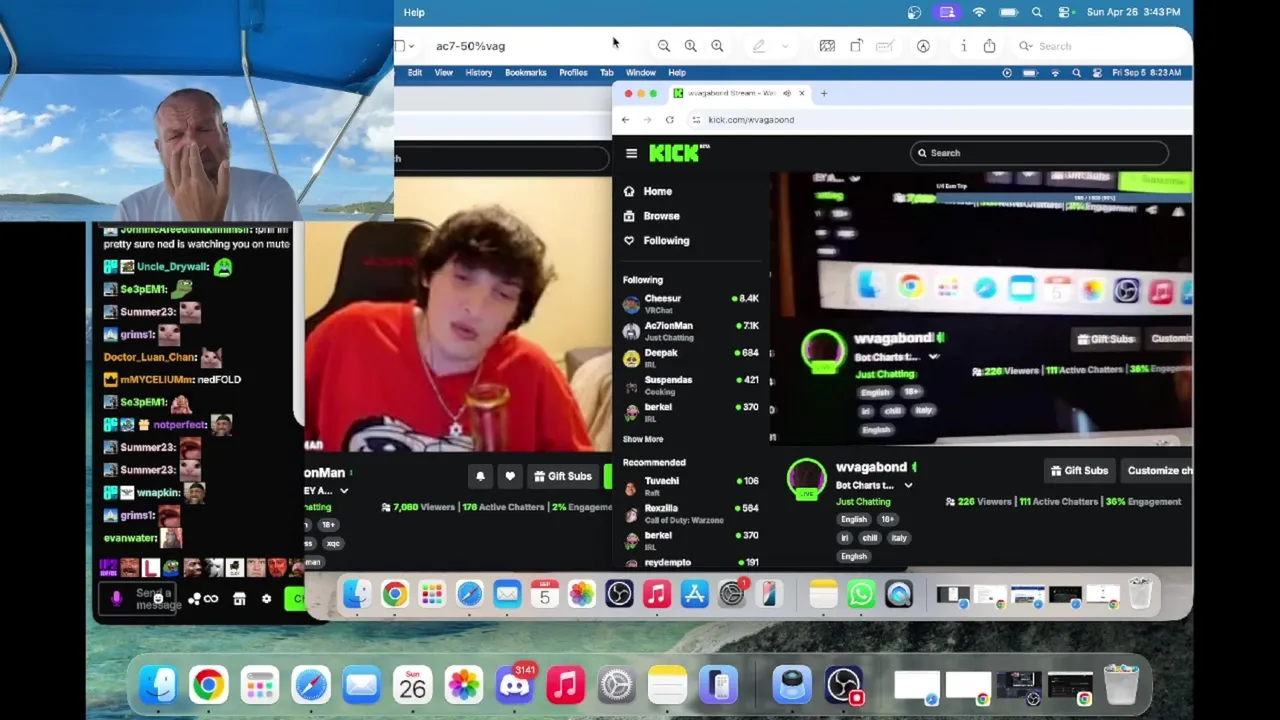Open Ac7ionMan channel in Following list
The height and width of the screenshot is (720, 1280).
pos(690,331)
